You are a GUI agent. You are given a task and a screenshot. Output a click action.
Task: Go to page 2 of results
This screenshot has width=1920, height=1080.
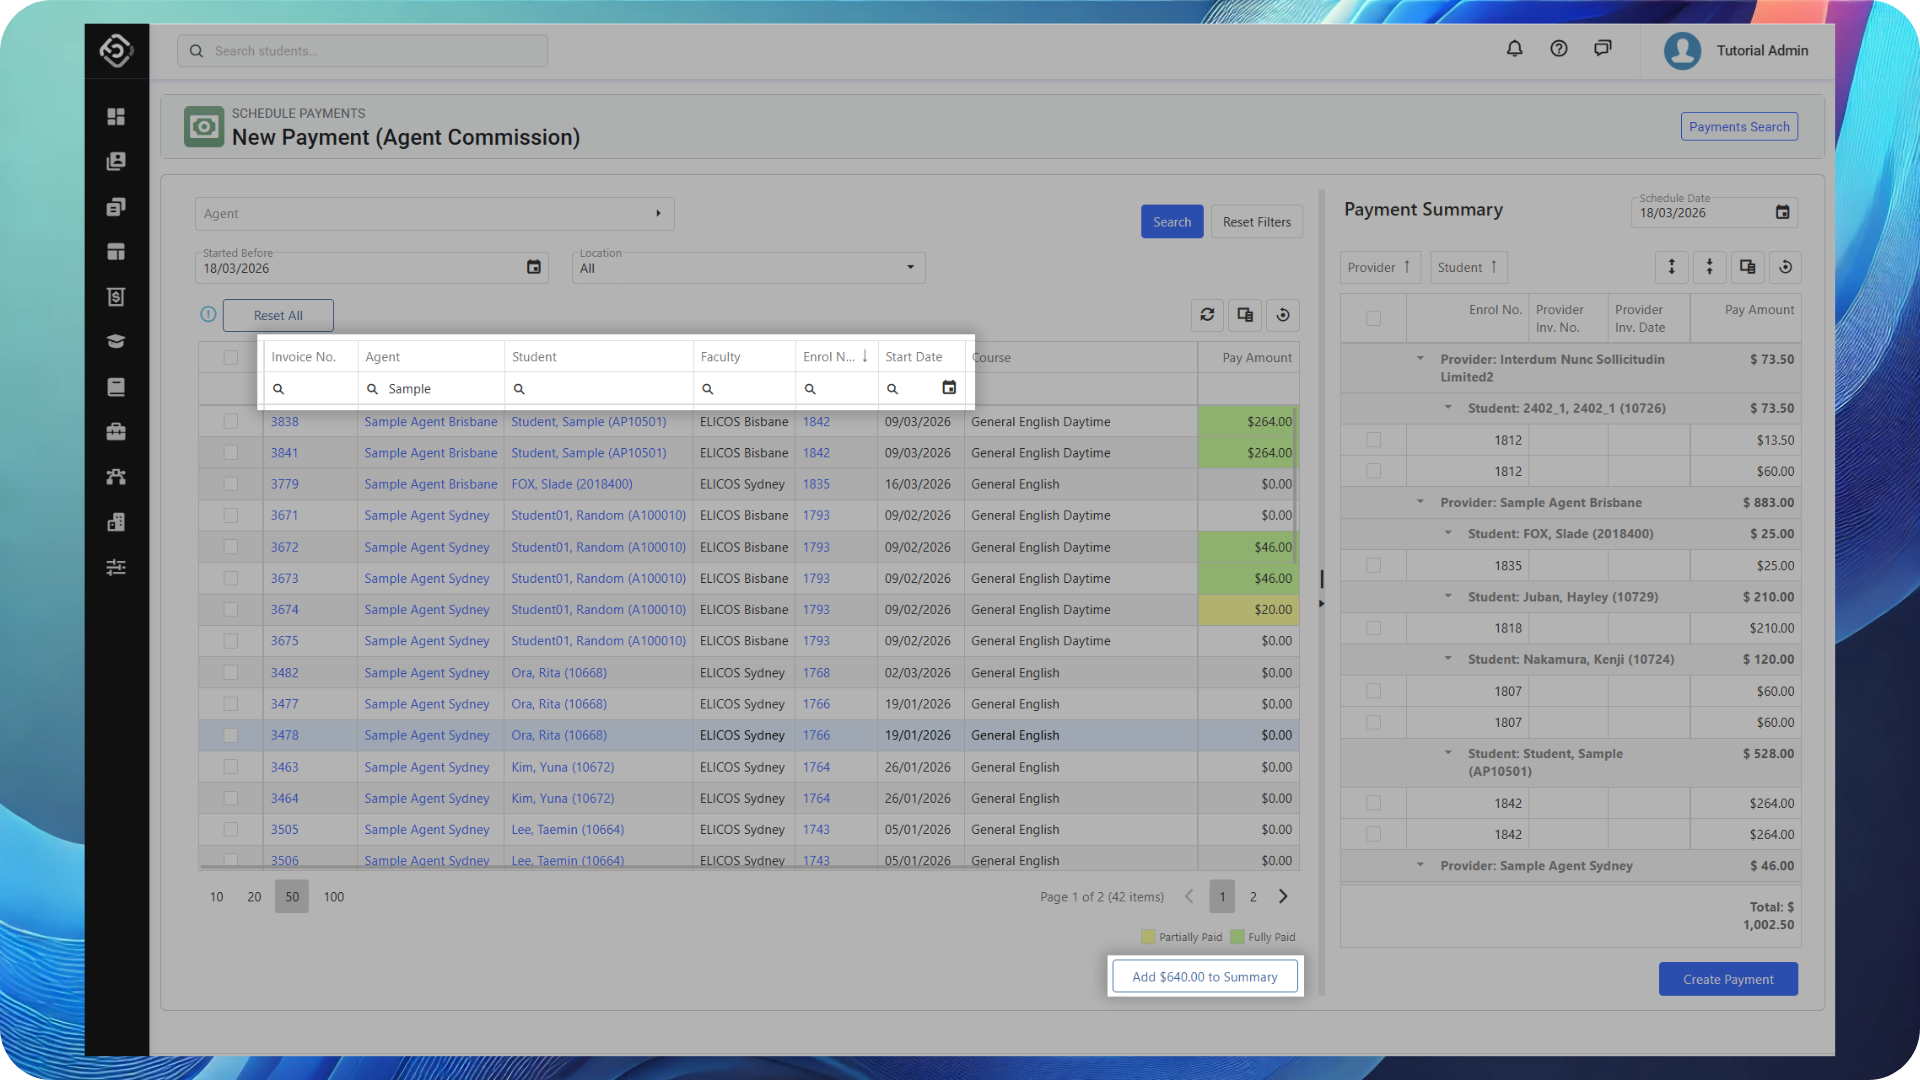click(1253, 897)
